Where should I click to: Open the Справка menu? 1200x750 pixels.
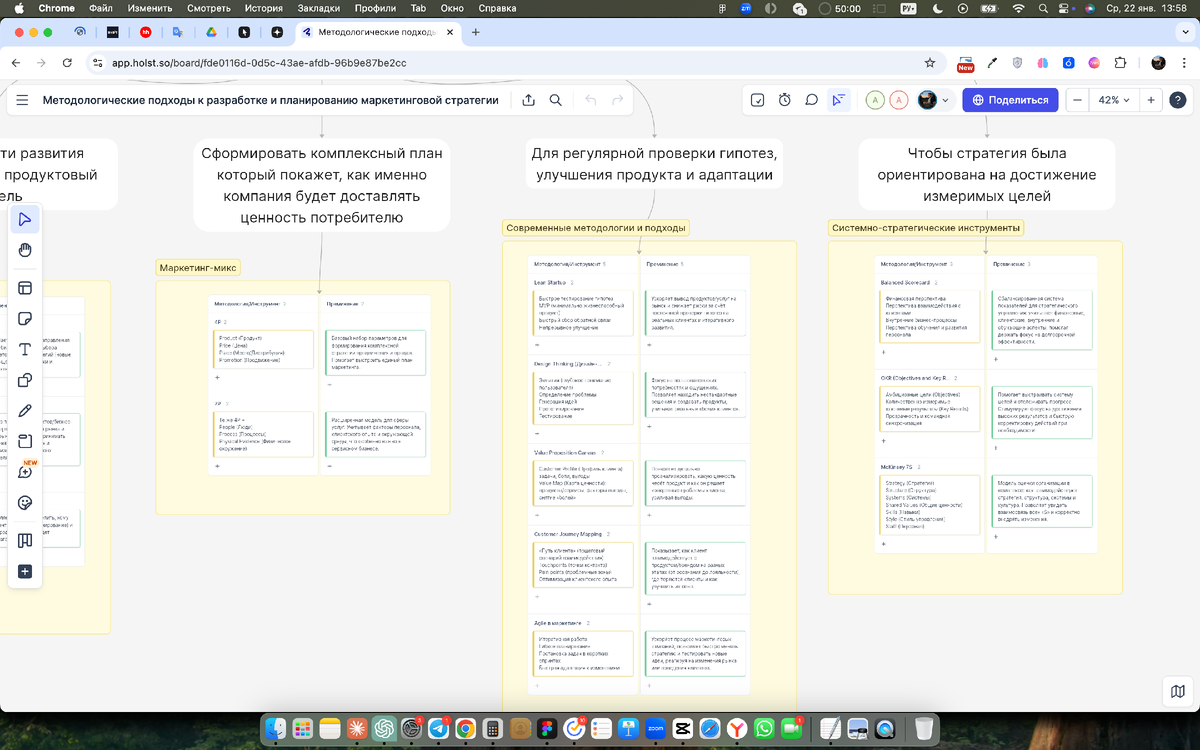[498, 8]
